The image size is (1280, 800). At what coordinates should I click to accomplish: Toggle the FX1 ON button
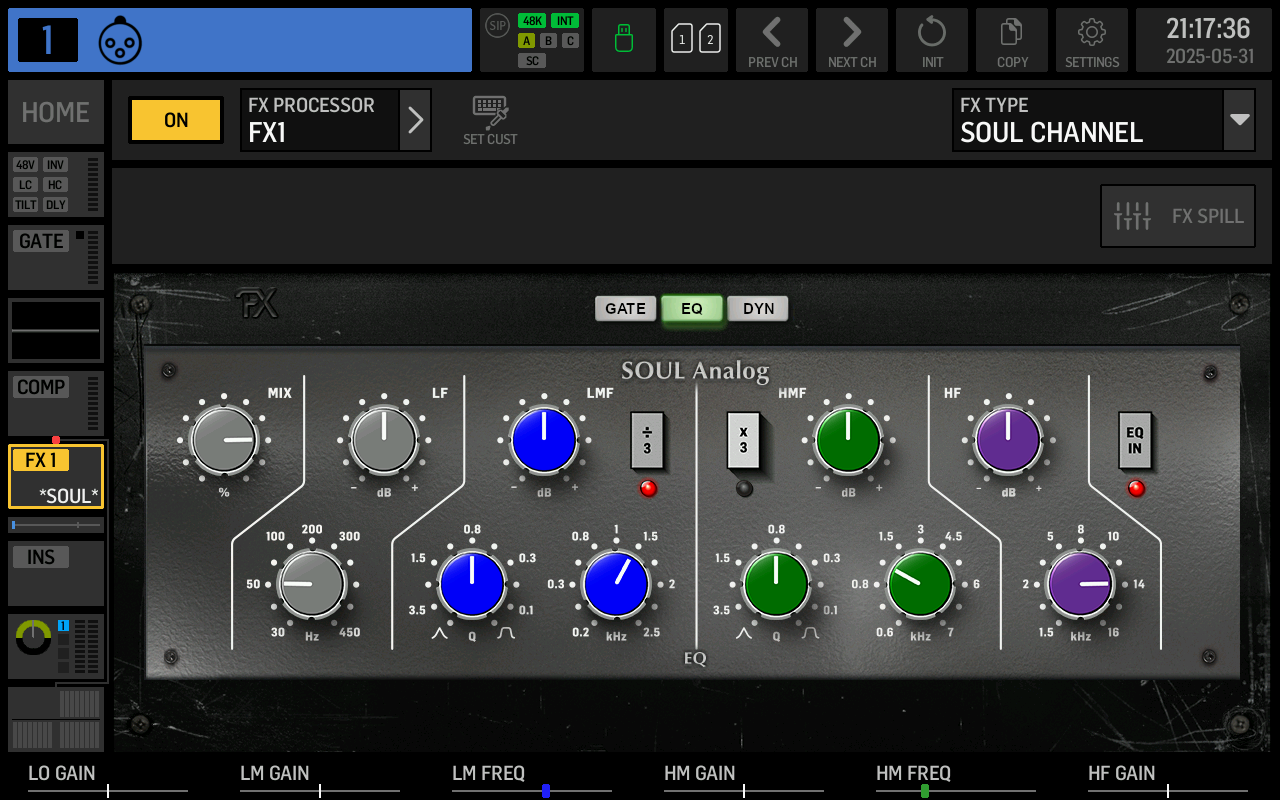(x=175, y=120)
